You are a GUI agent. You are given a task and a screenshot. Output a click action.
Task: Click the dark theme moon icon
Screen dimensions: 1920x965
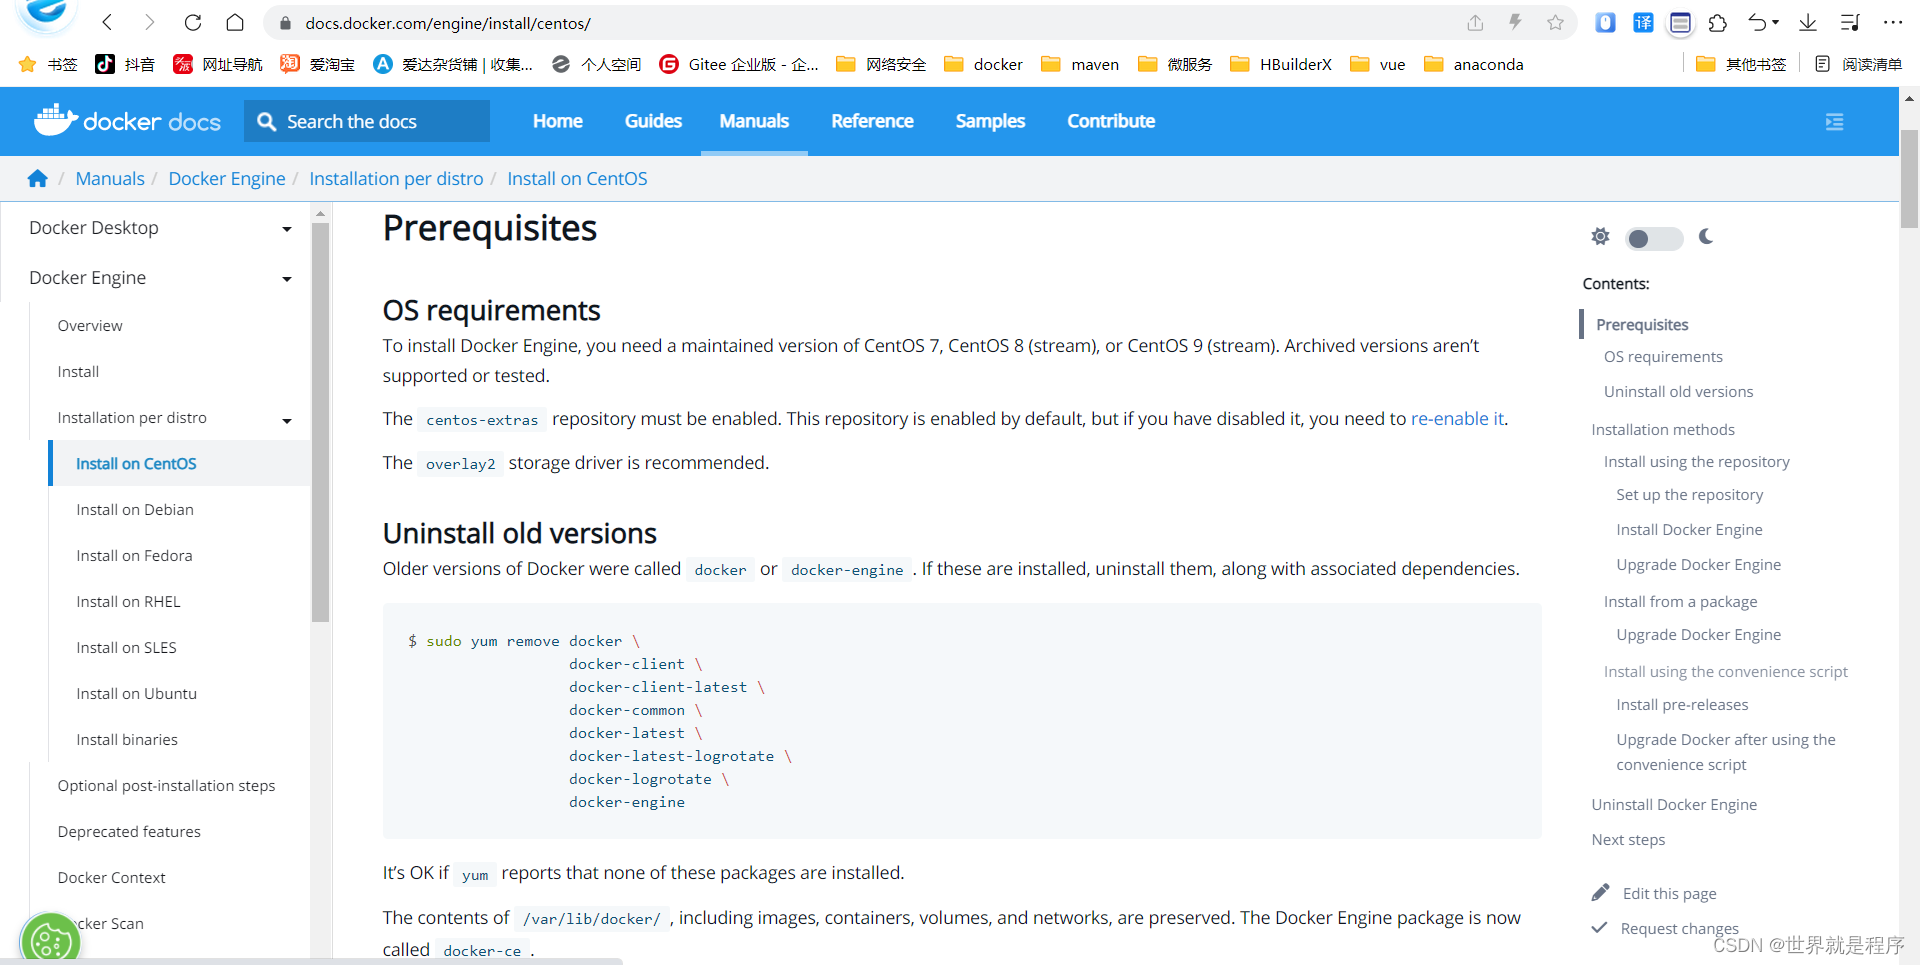click(1706, 237)
